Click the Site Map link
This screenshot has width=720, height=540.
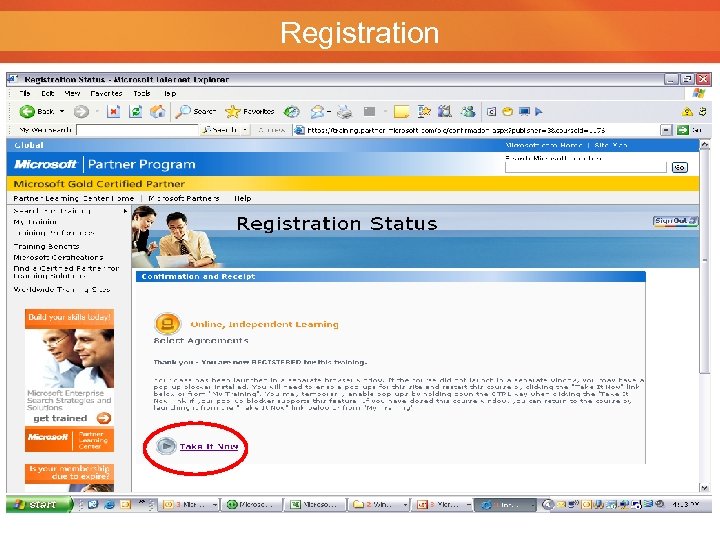[x=610, y=145]
